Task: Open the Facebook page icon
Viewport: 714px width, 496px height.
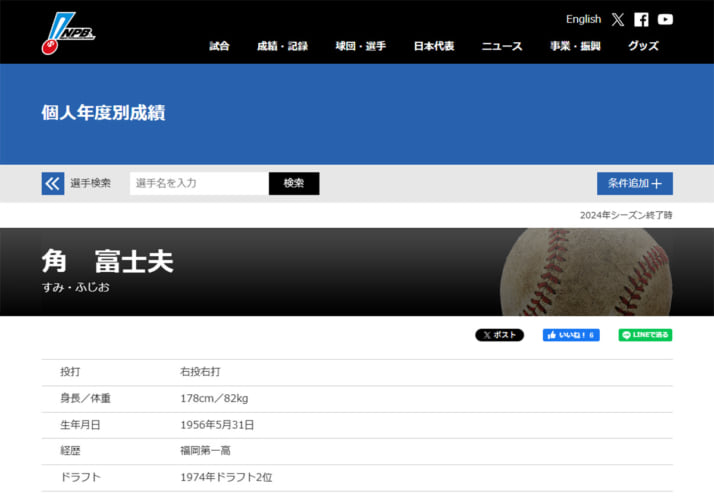Action: coord(641,19)
